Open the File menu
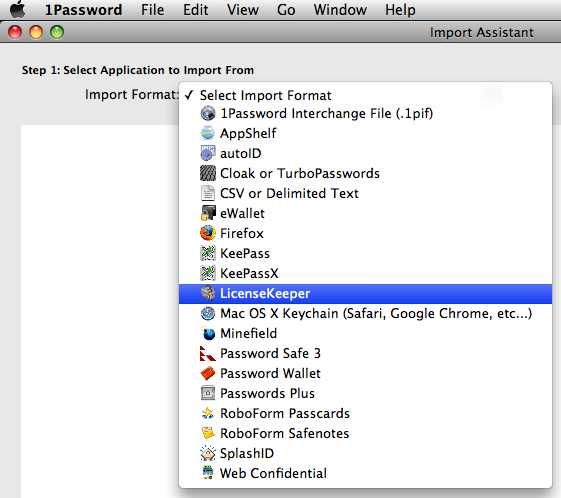This screenshot has height=498, width=561. [152, 10]
